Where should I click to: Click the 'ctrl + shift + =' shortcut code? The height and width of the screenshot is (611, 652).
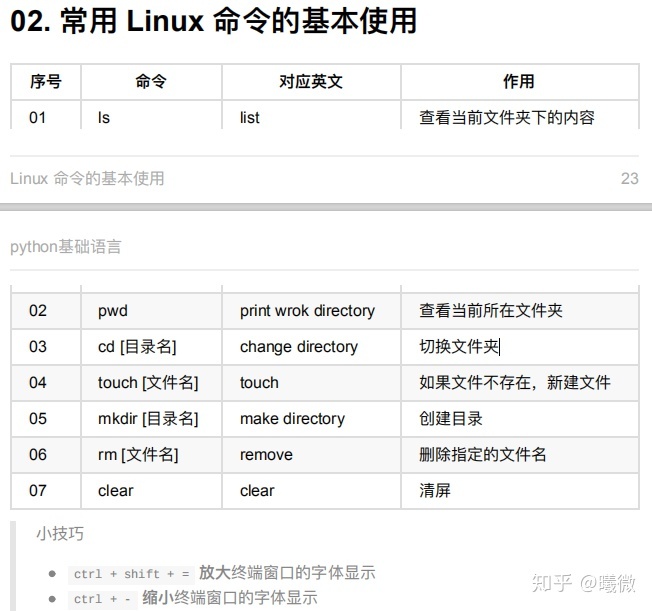click(131, 574)
